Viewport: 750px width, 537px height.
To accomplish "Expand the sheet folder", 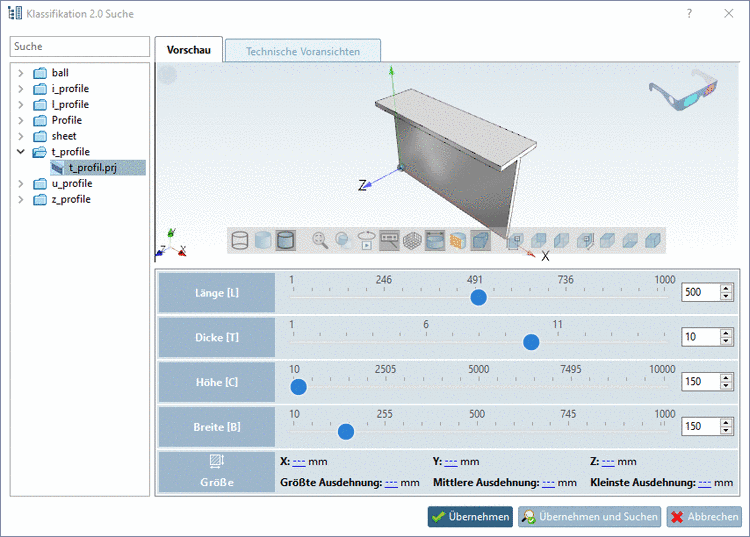I will tap(21, 136).
